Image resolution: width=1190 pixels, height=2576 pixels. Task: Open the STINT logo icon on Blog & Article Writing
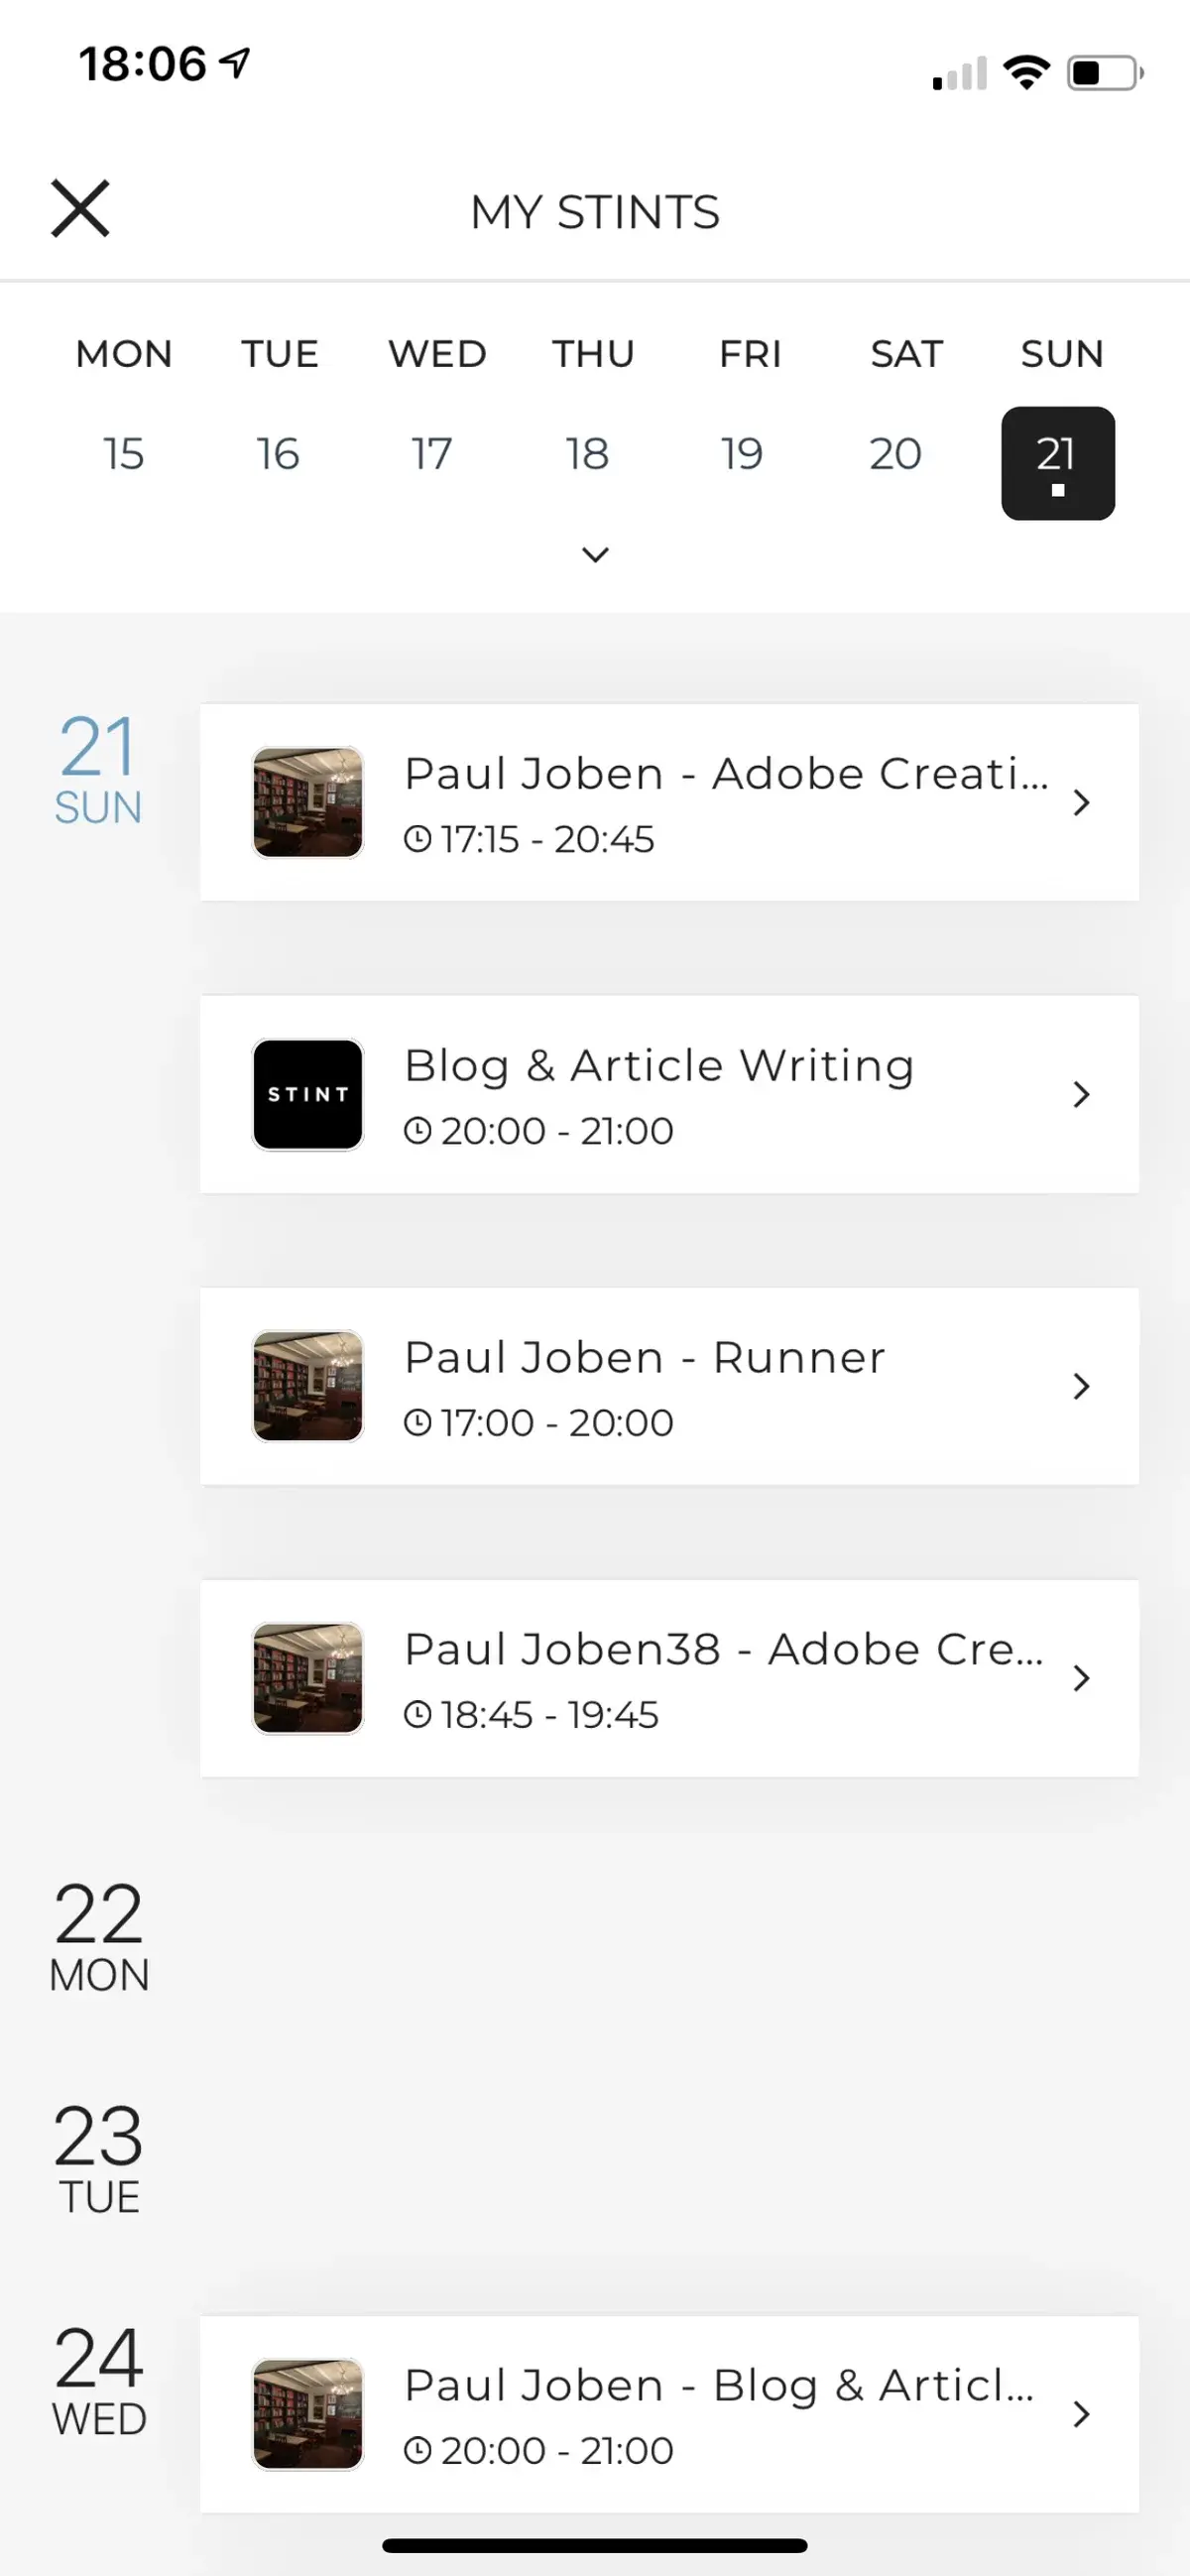click(307, 1093)
